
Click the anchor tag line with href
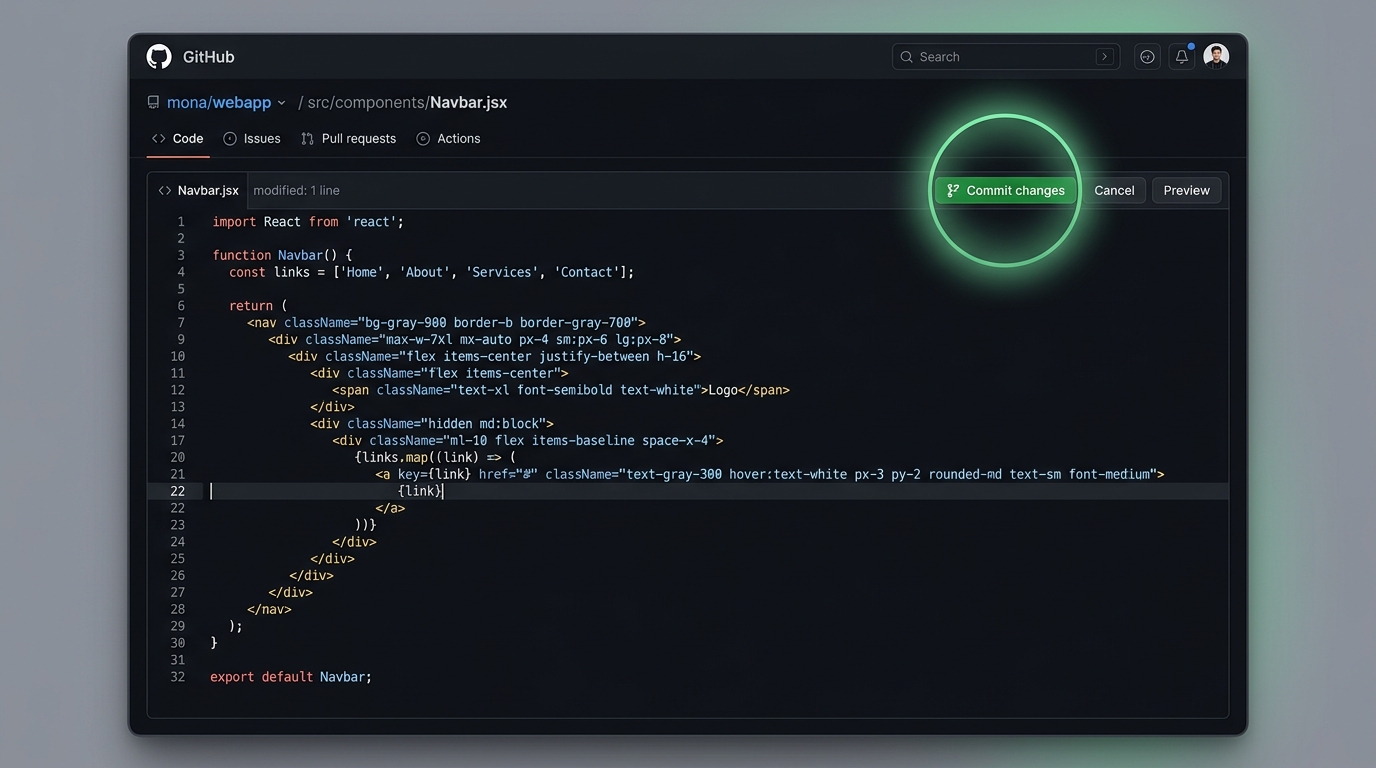[770, 474]
